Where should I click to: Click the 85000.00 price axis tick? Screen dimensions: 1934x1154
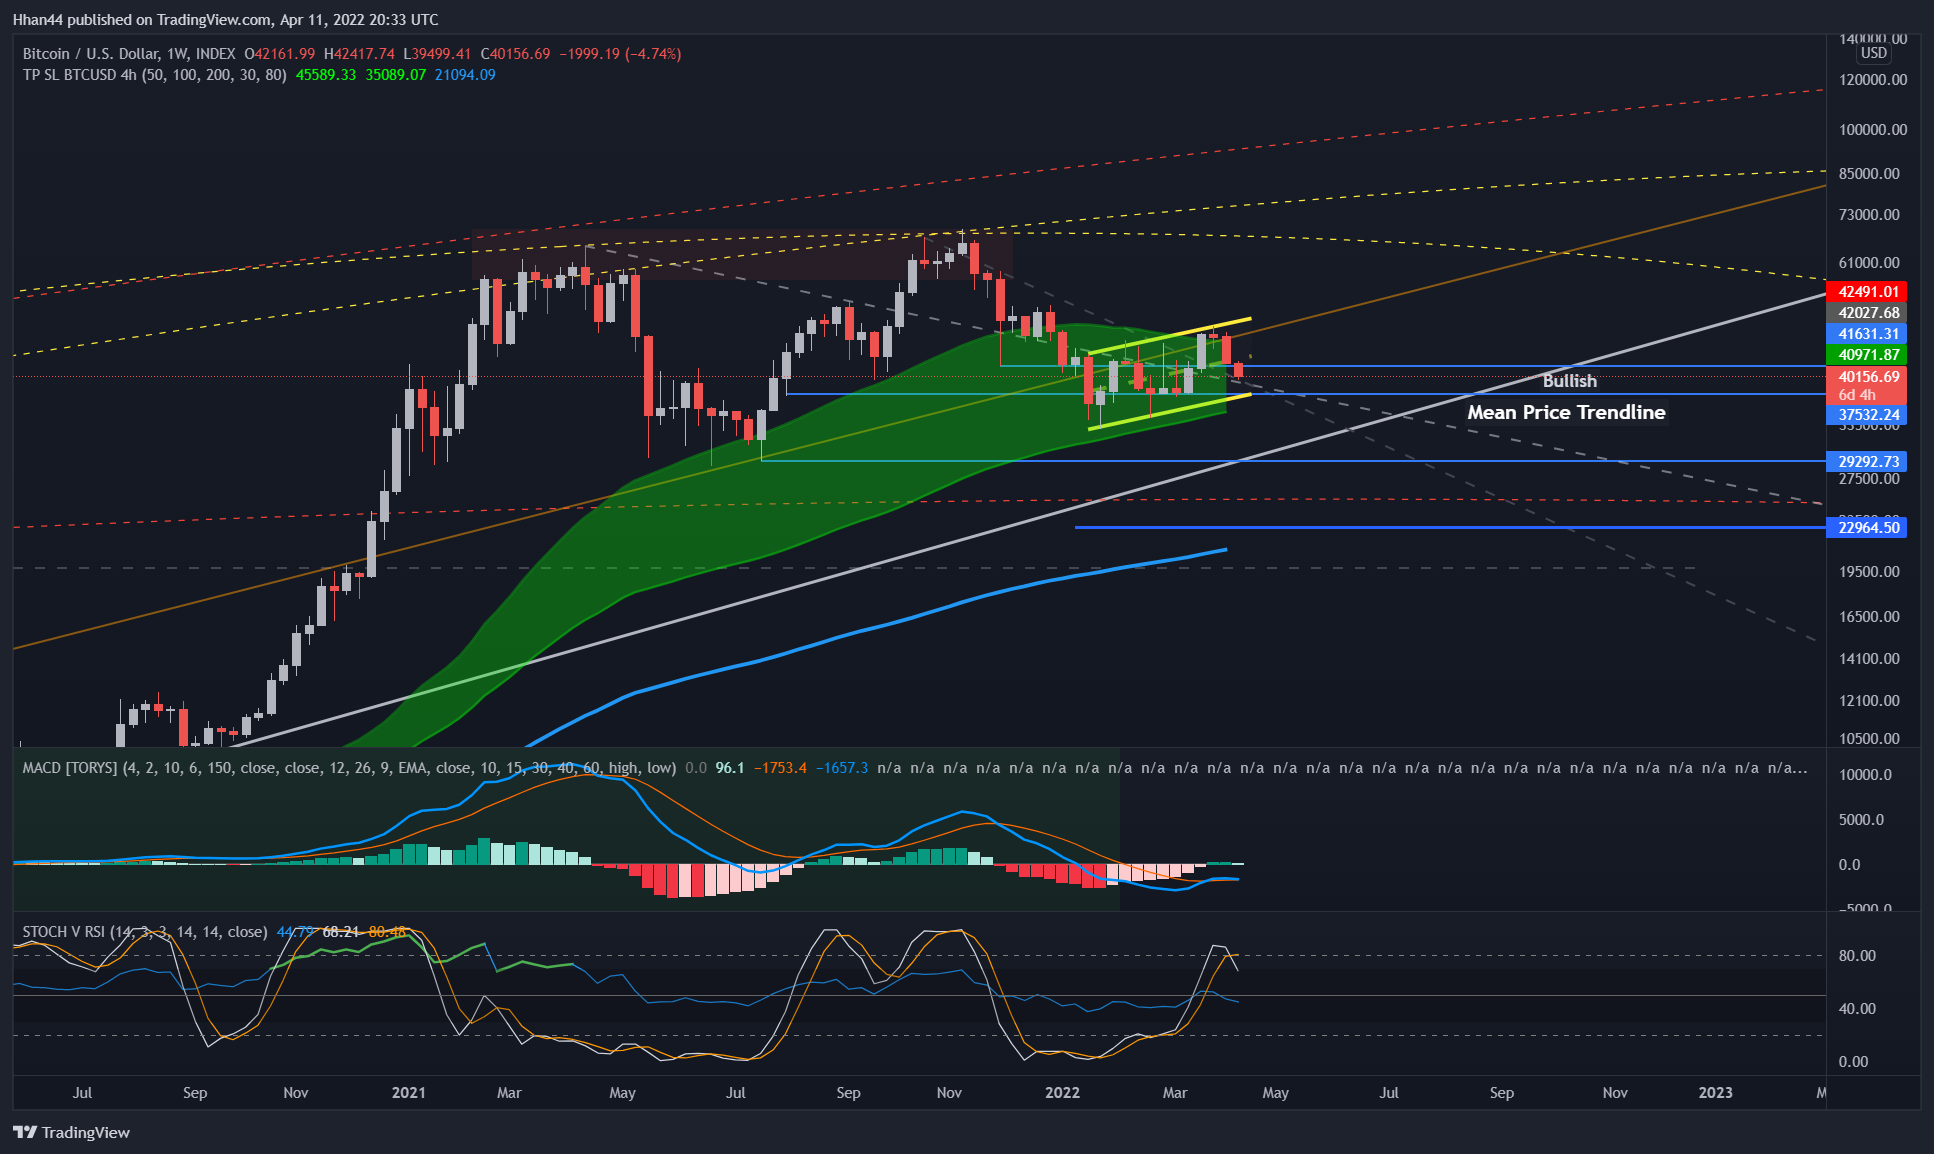1869,174
